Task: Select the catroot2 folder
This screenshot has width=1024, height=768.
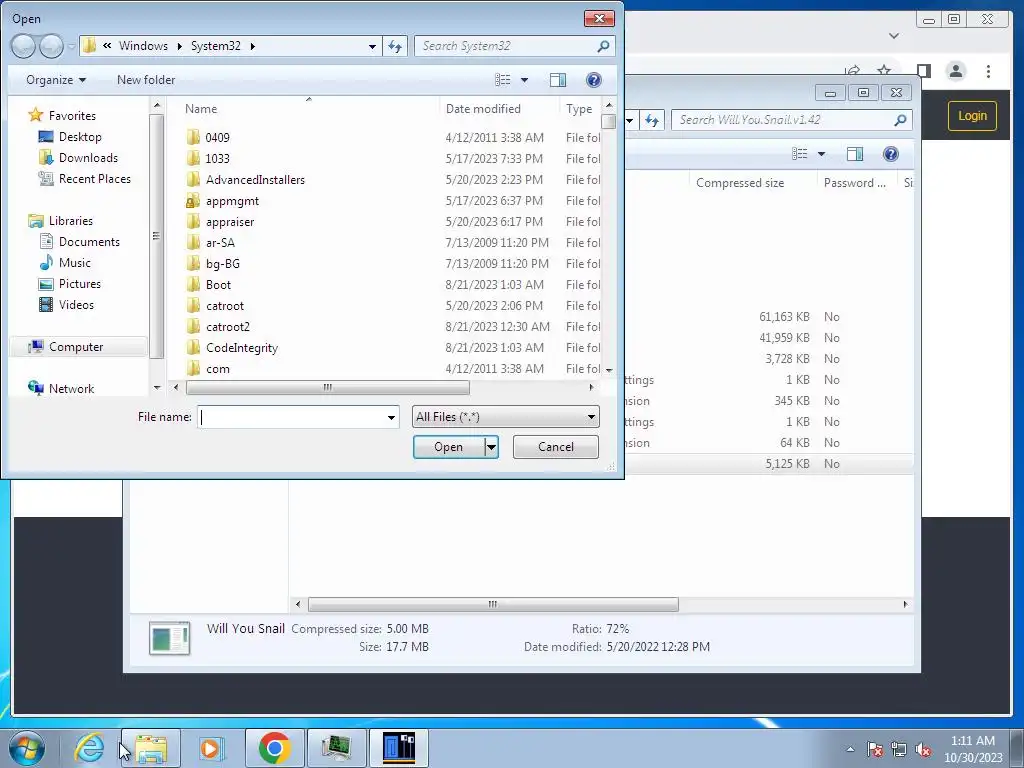Action: tap(227, 327)
